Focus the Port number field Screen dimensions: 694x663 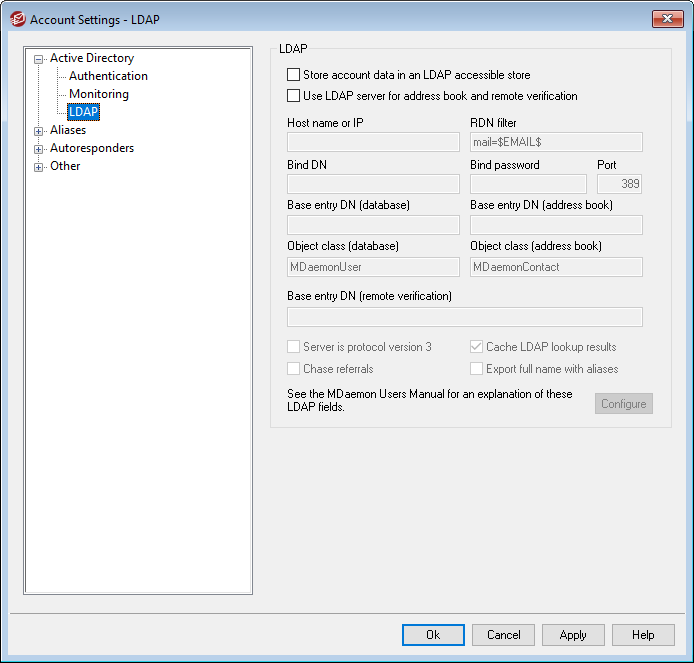point(619,184)
